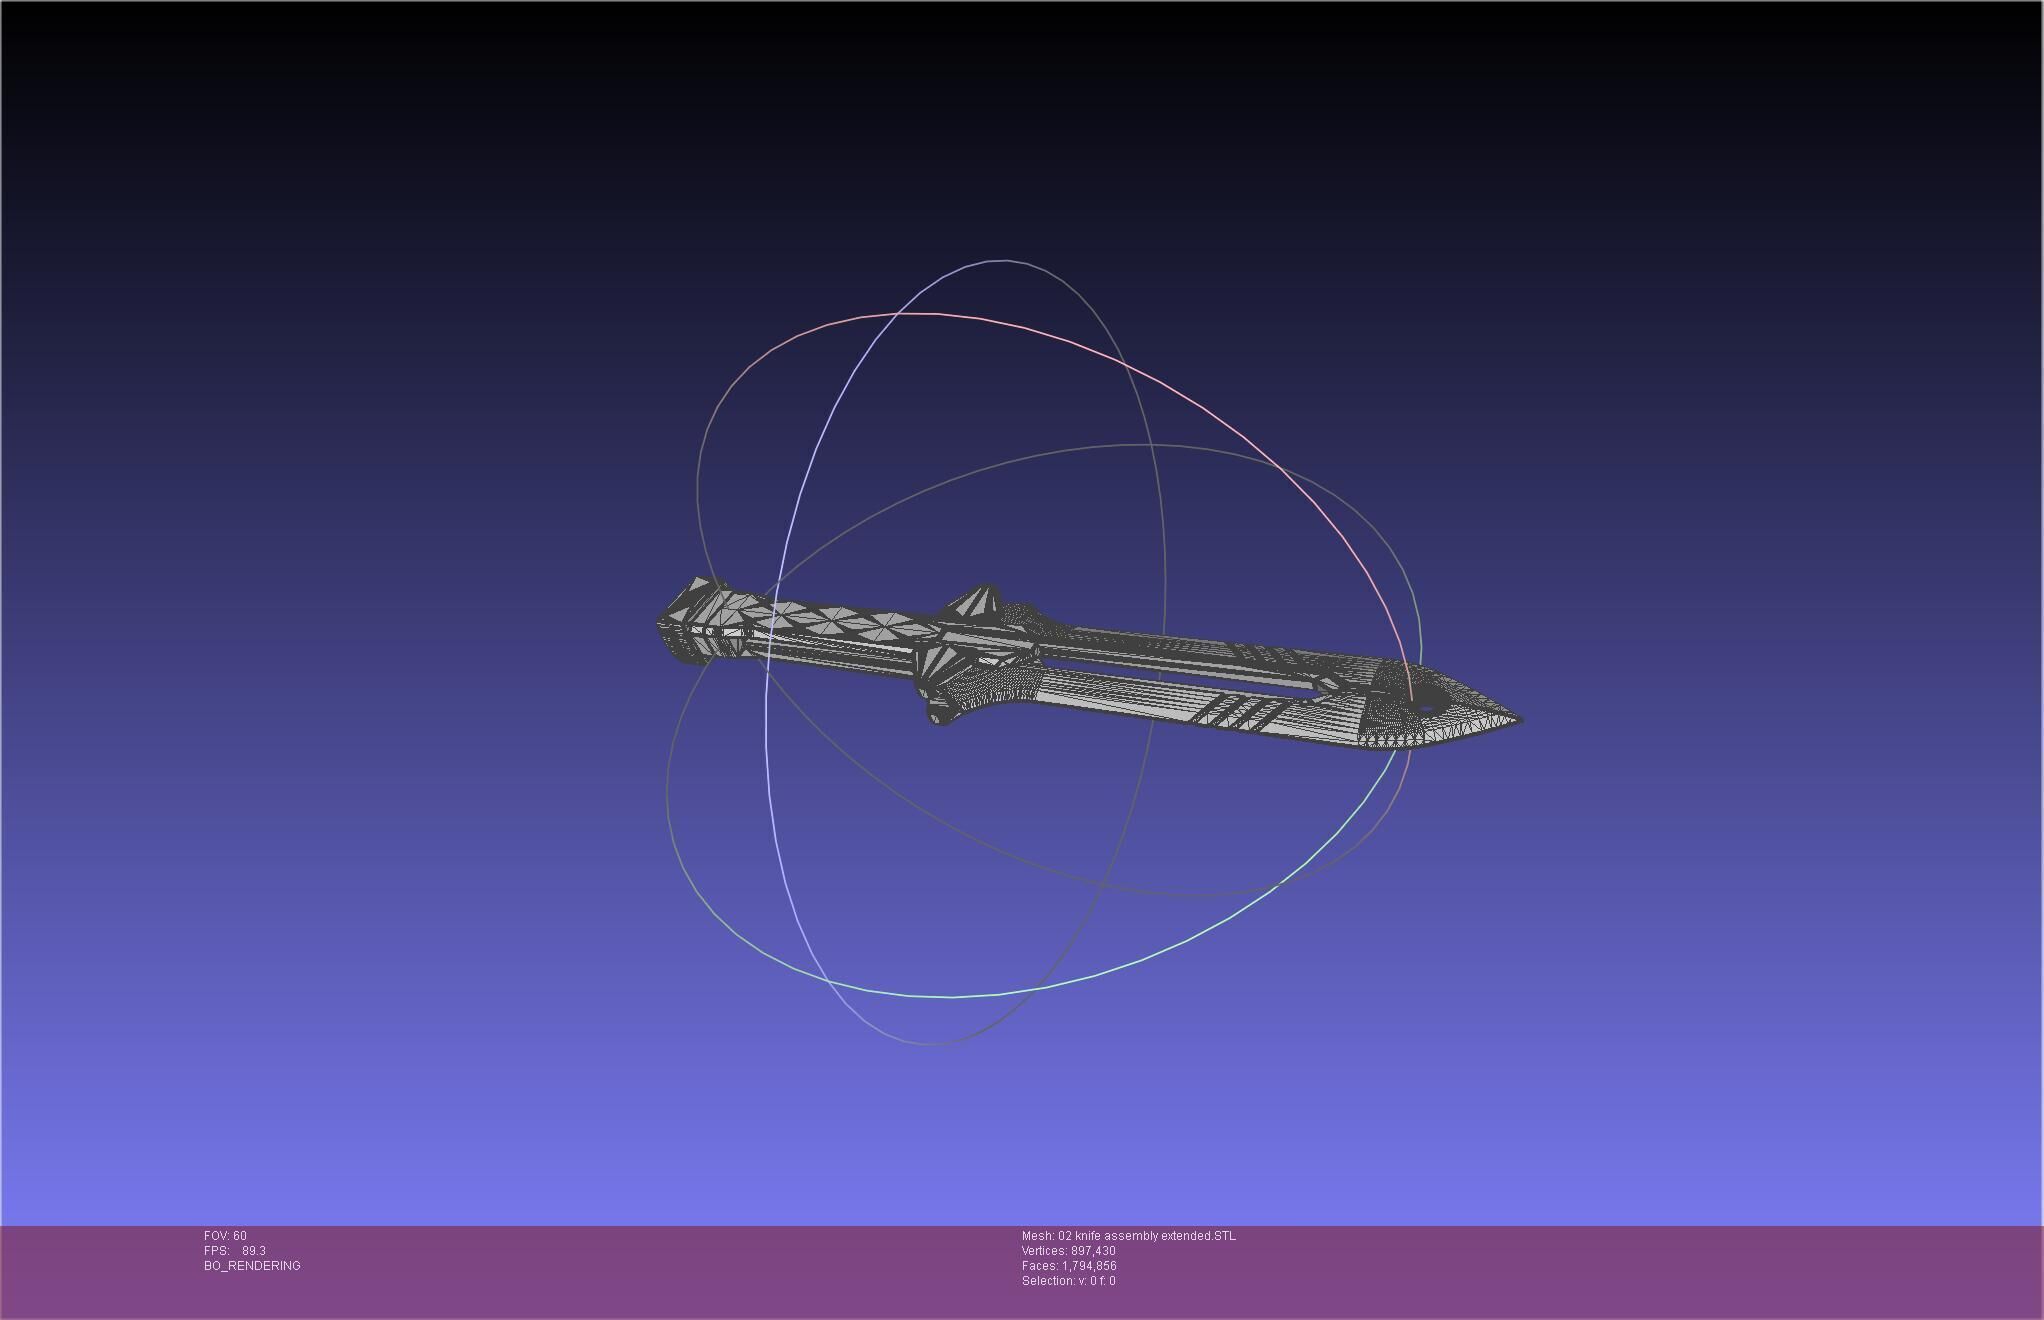Click the BO_RENDERING status text

[x=252, y=1266]
